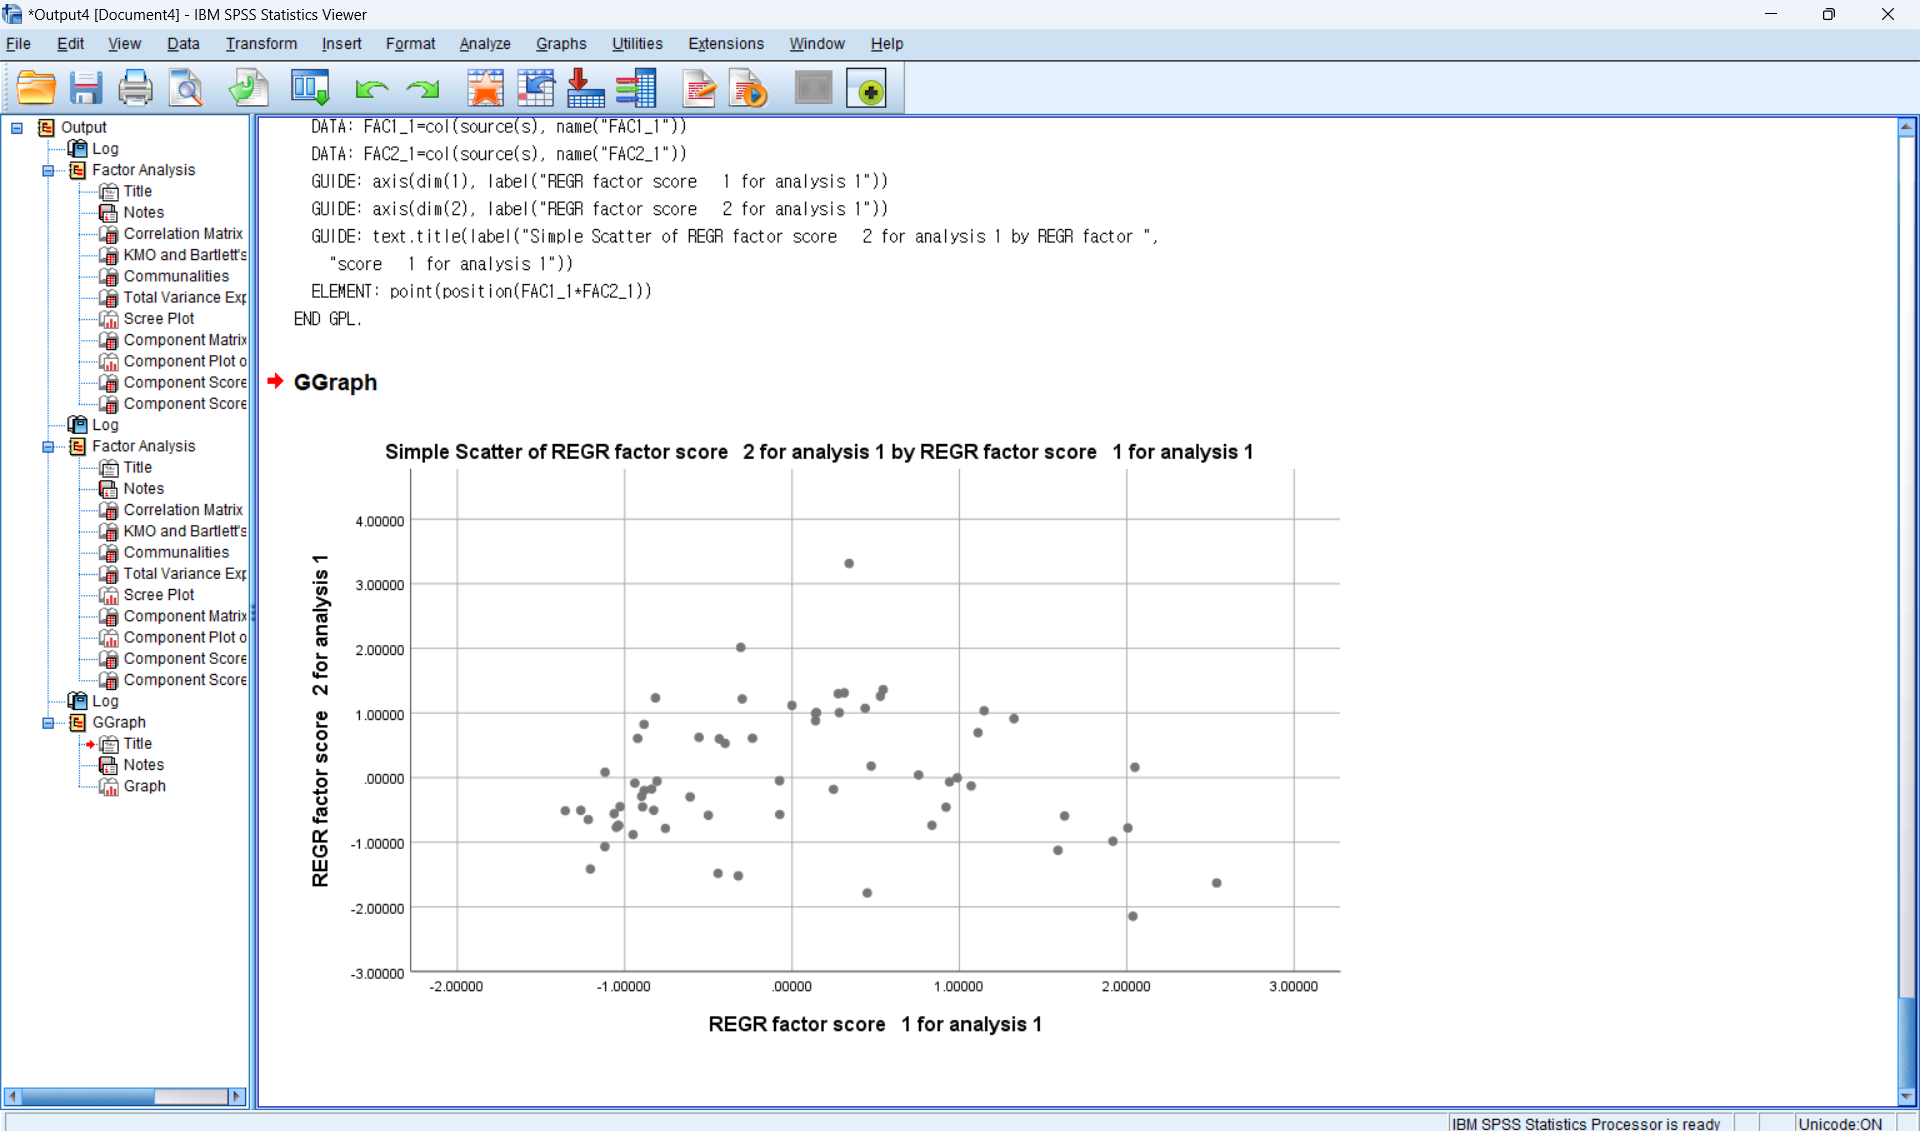
Task: Collapse the first Factor Analysis node
Action: click(48, 171)
